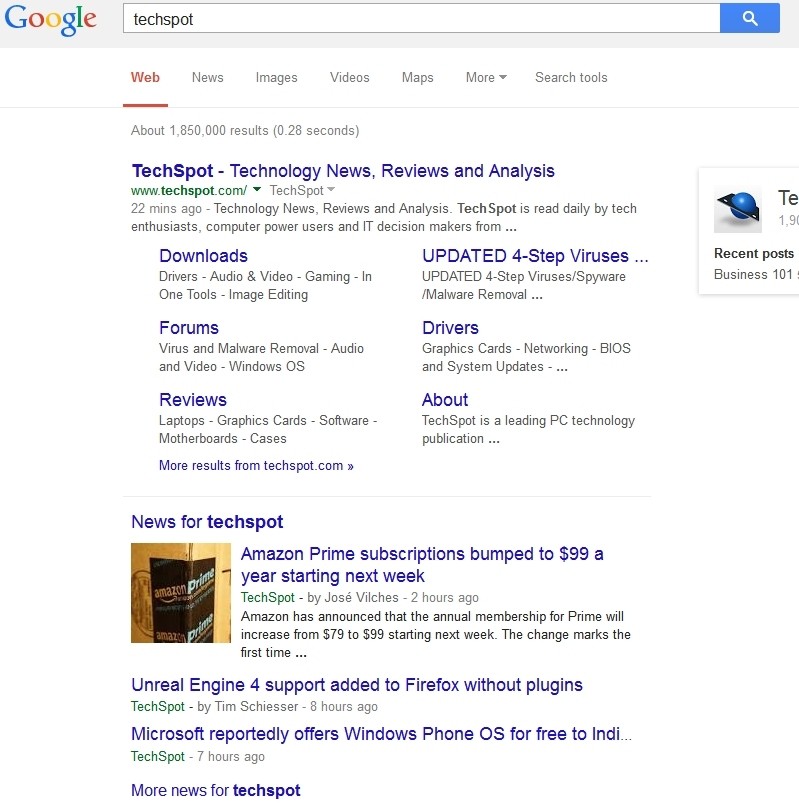The width and height of the screenshot is (799, 809).
Task: Expand green arrow next to techspot.com URL
Action: pos(257,190)
